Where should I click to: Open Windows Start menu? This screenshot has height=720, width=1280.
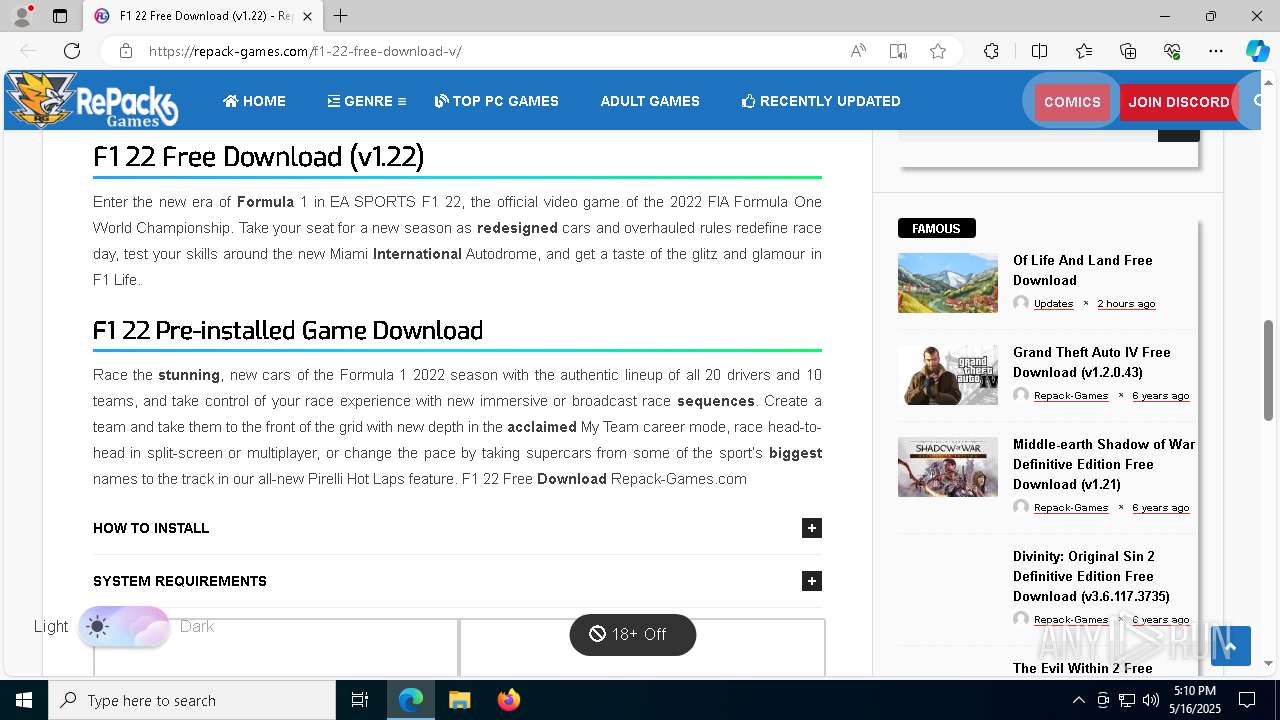(24, 700)
